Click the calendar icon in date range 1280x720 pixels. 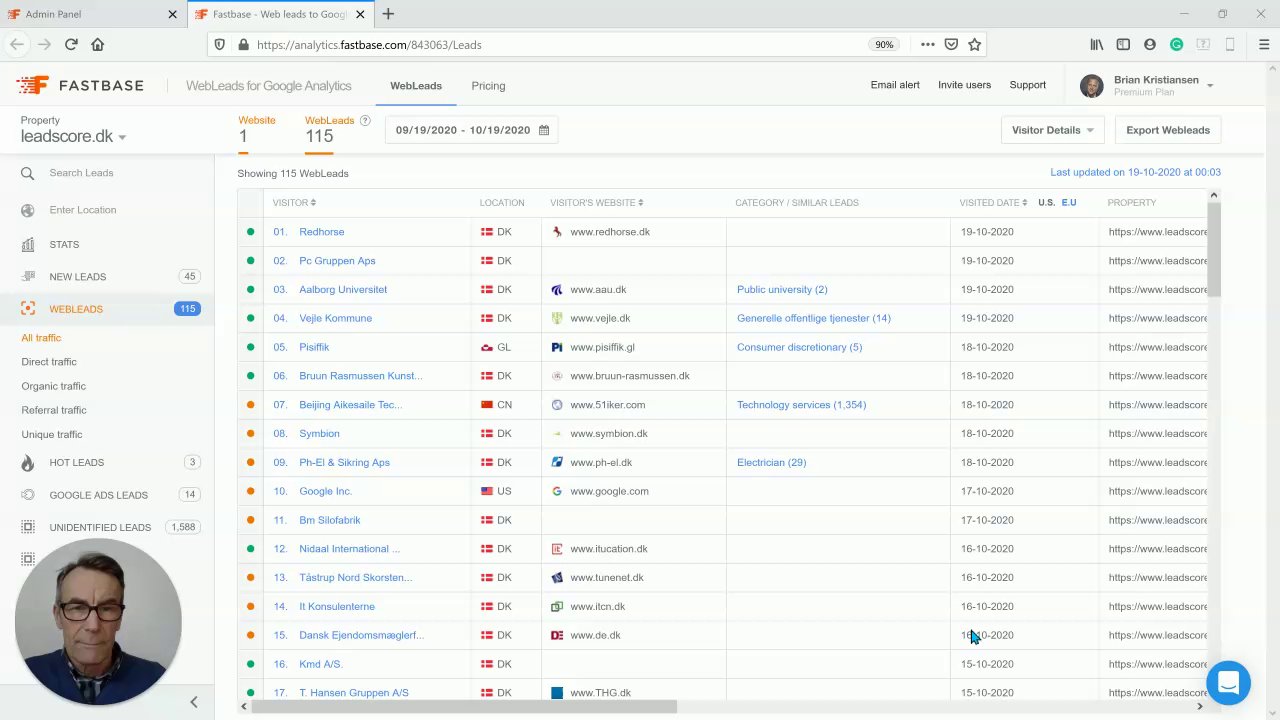pos(544,130)
